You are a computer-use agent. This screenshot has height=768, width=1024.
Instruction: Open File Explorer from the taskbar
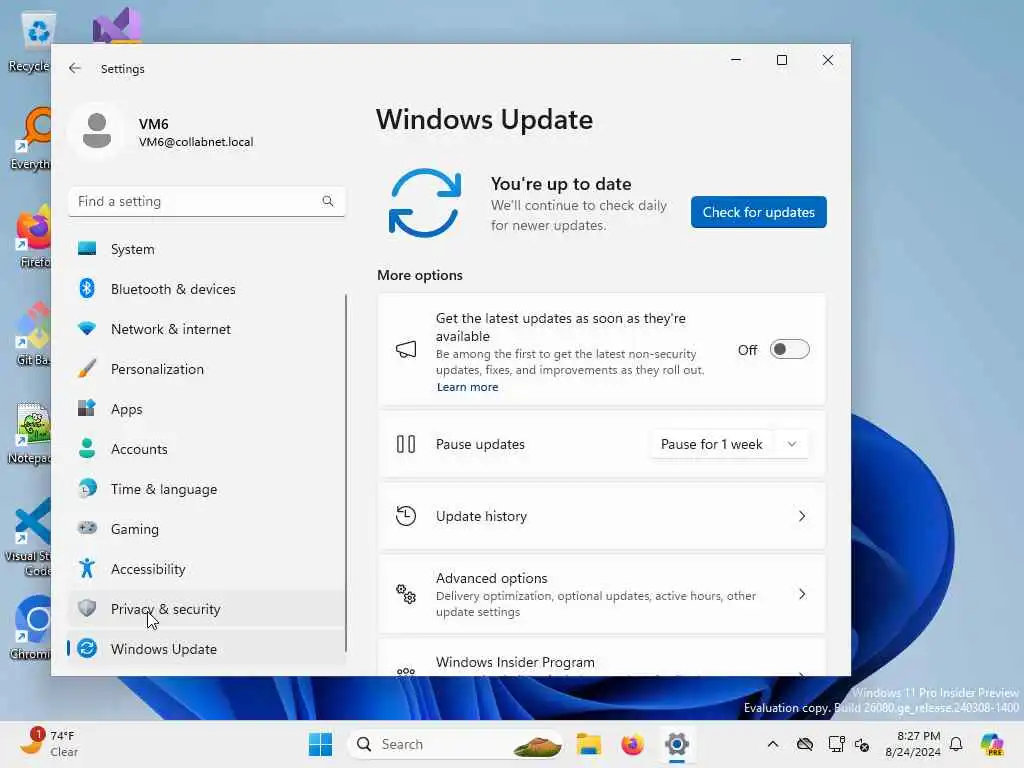tap(588, 744)
